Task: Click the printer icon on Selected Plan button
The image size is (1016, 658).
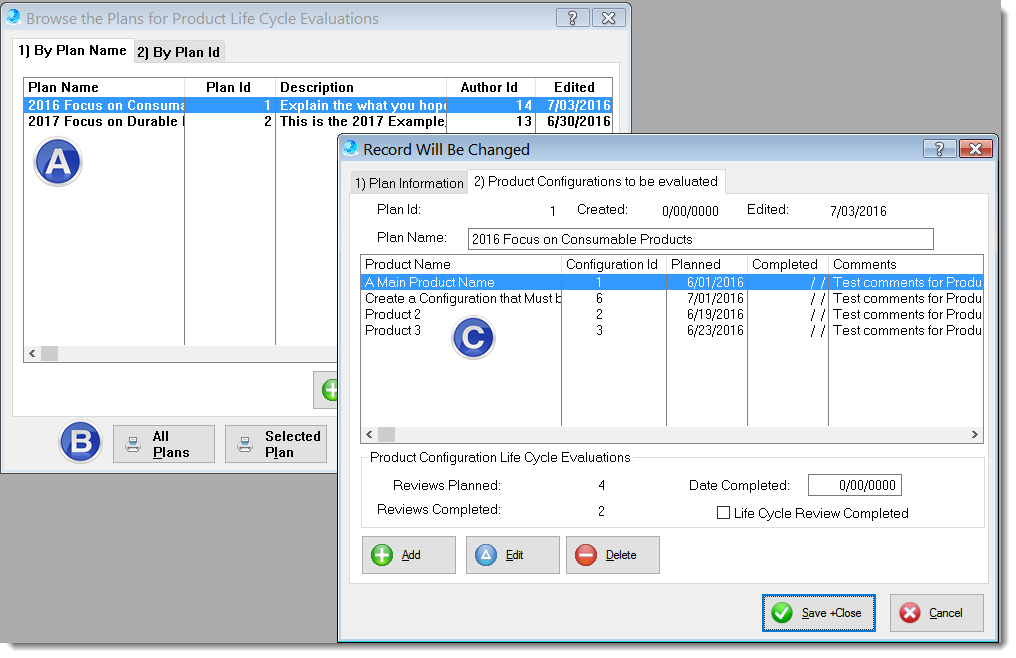Action: pyautogui.click(x=246, y=442)
